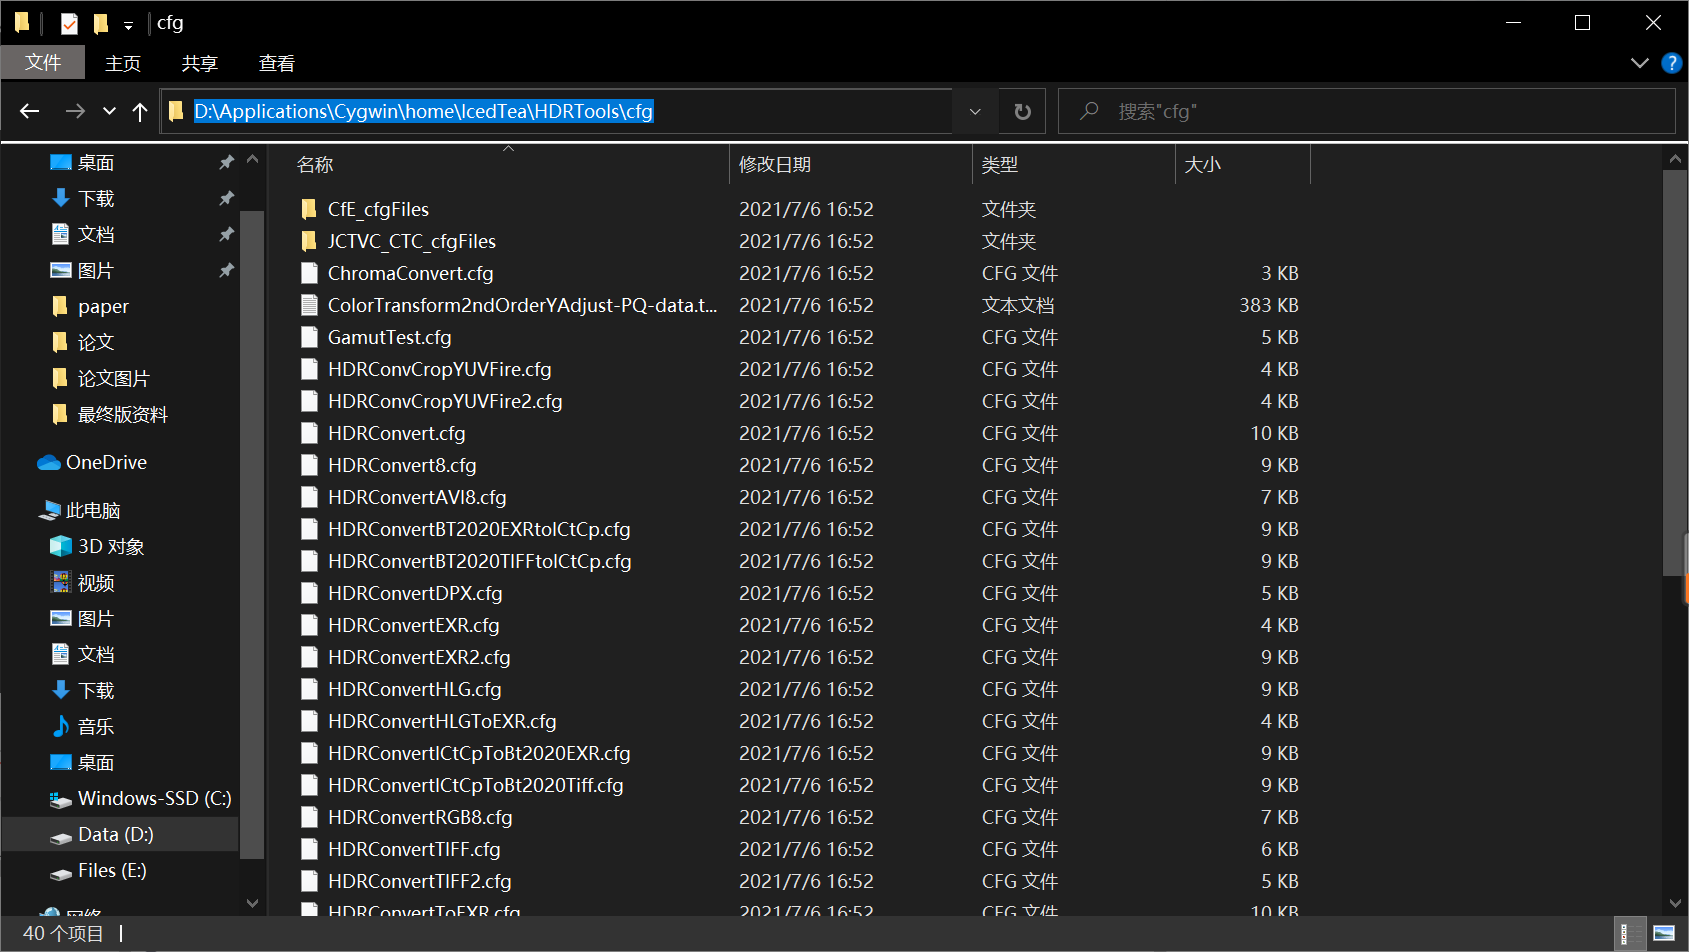Open the Data (D:) drive in sidebar
This screenshot has height=952, width=1689.
pyautogui.click(x=115, y=833)
